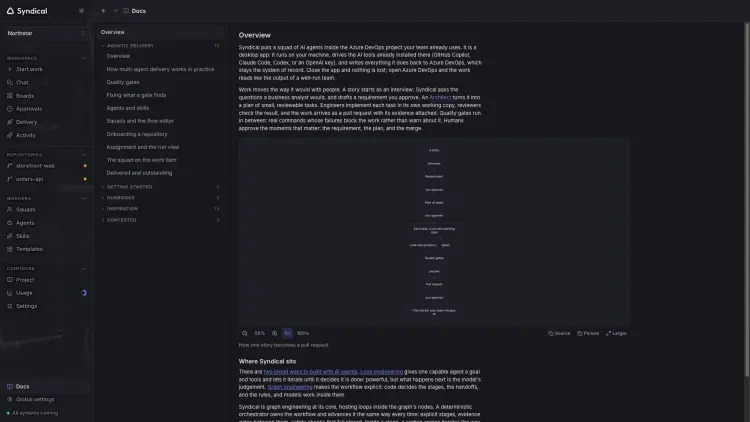
Task: Expand the Inspiration docs section
Action: point(160,209)
